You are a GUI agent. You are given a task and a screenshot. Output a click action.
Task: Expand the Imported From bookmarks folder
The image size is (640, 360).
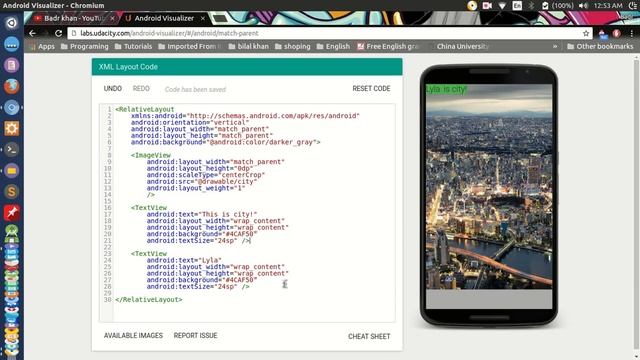coord(190,47)
